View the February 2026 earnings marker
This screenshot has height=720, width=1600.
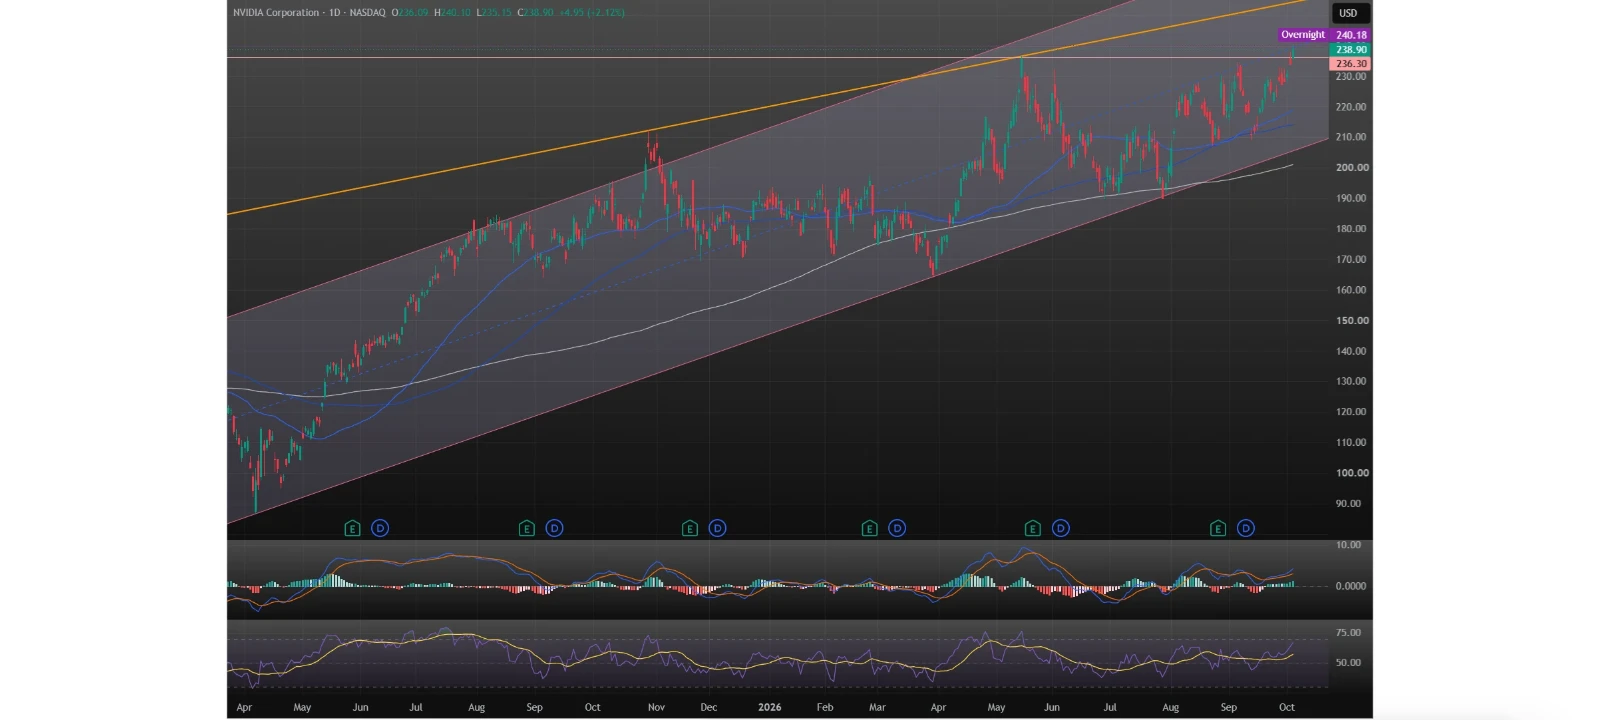[x=869, y=528]
